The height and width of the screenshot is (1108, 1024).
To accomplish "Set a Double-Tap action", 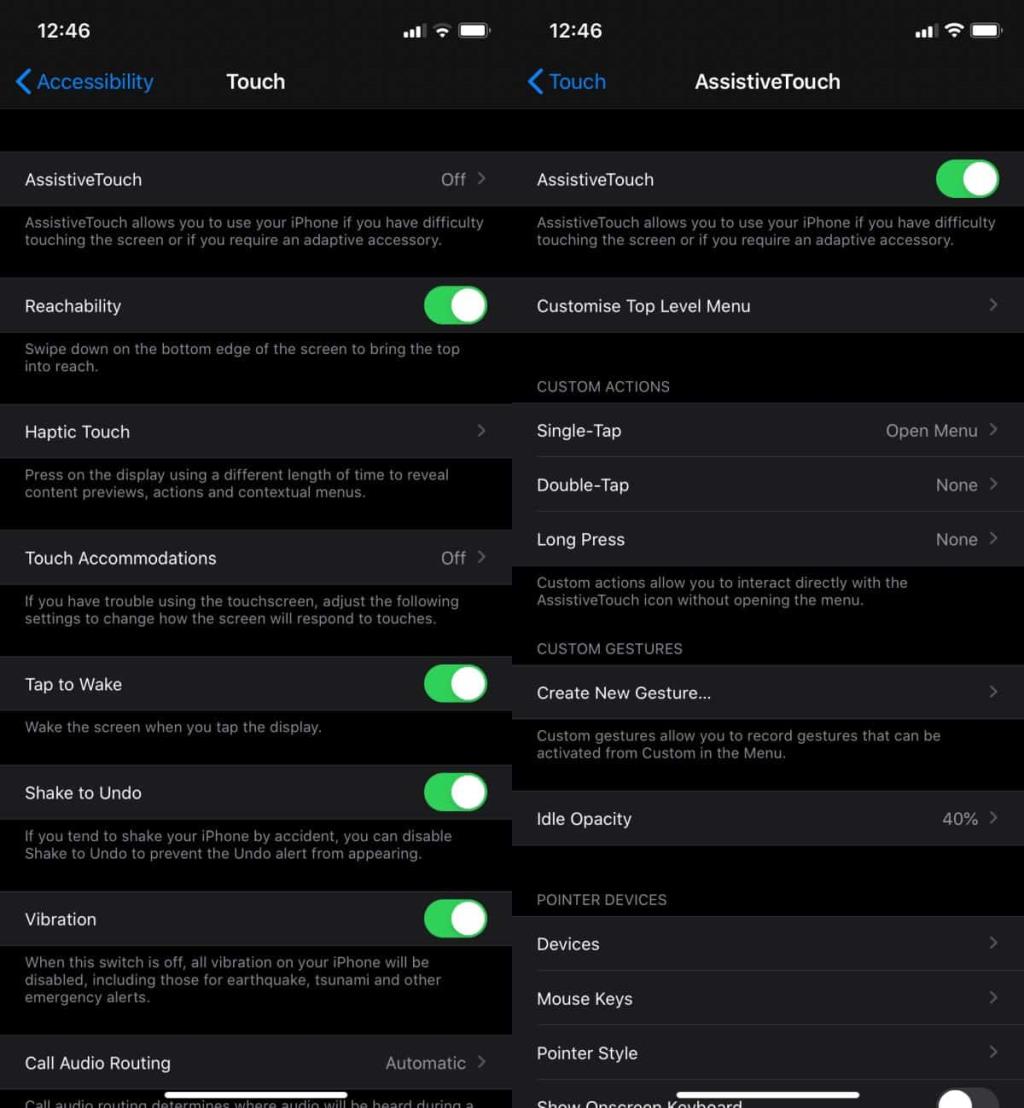I will click(768, 485).
